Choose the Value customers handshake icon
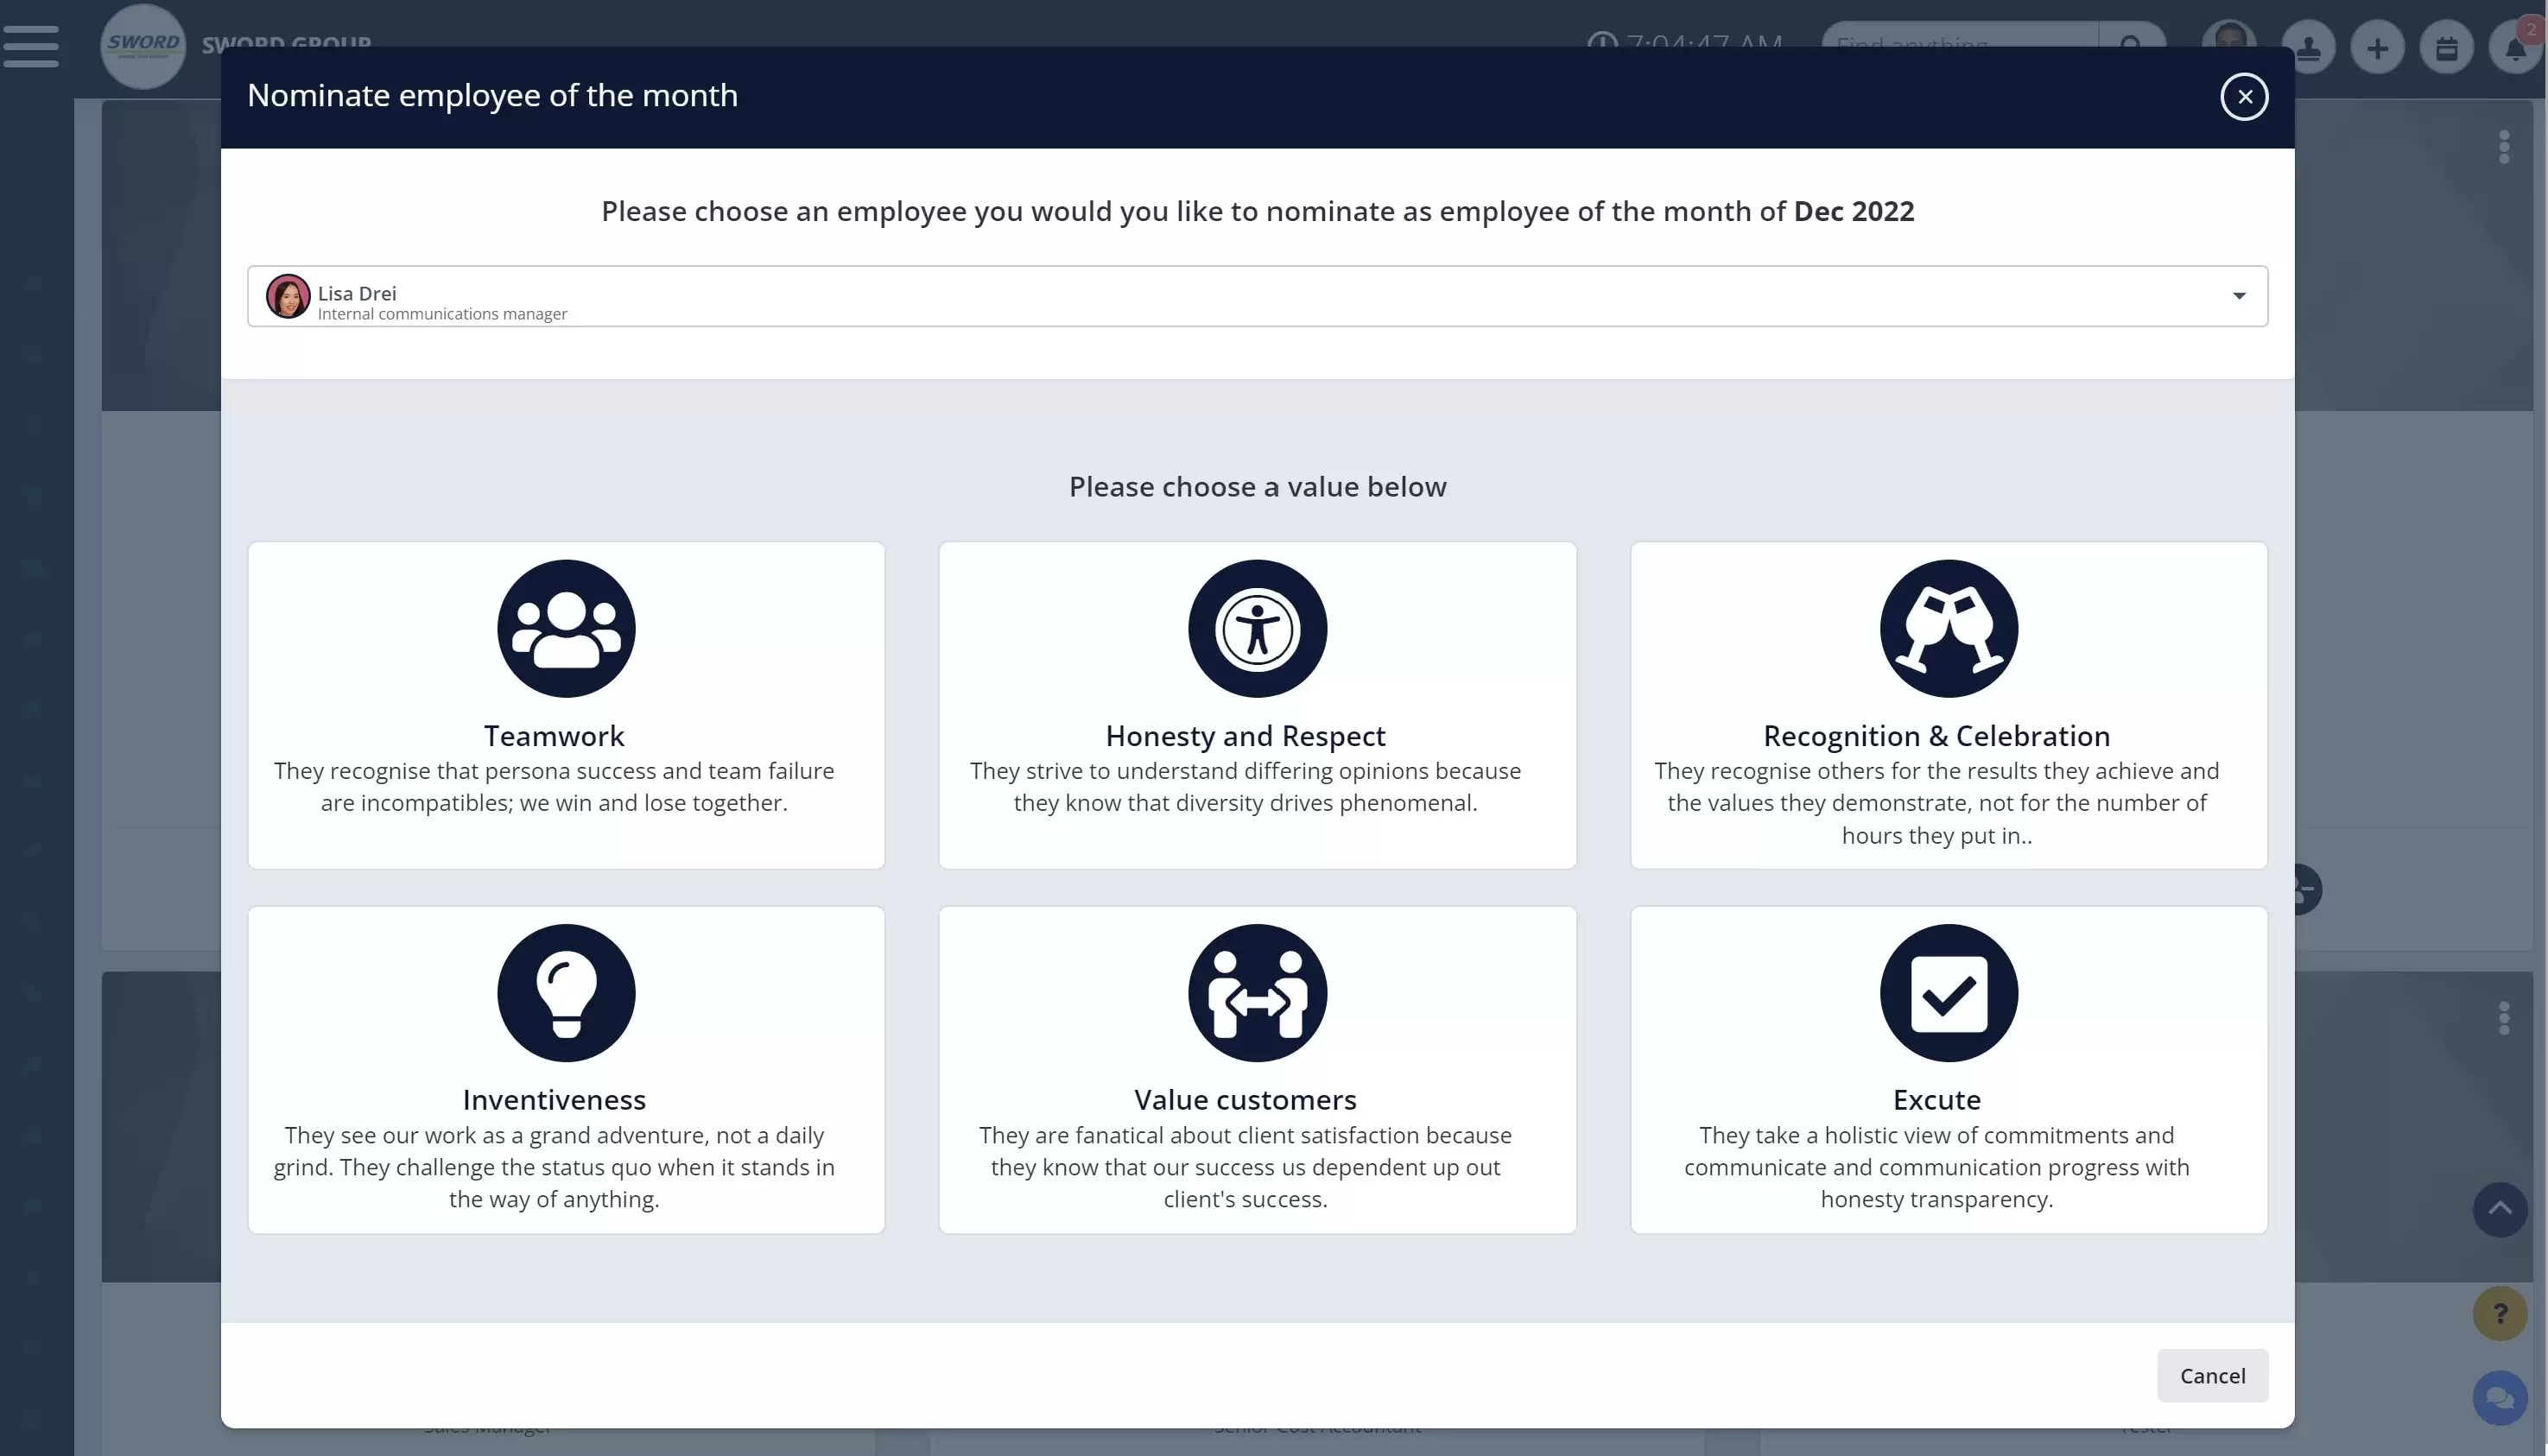2548x1456 pixels. [x=1257, y=992]
